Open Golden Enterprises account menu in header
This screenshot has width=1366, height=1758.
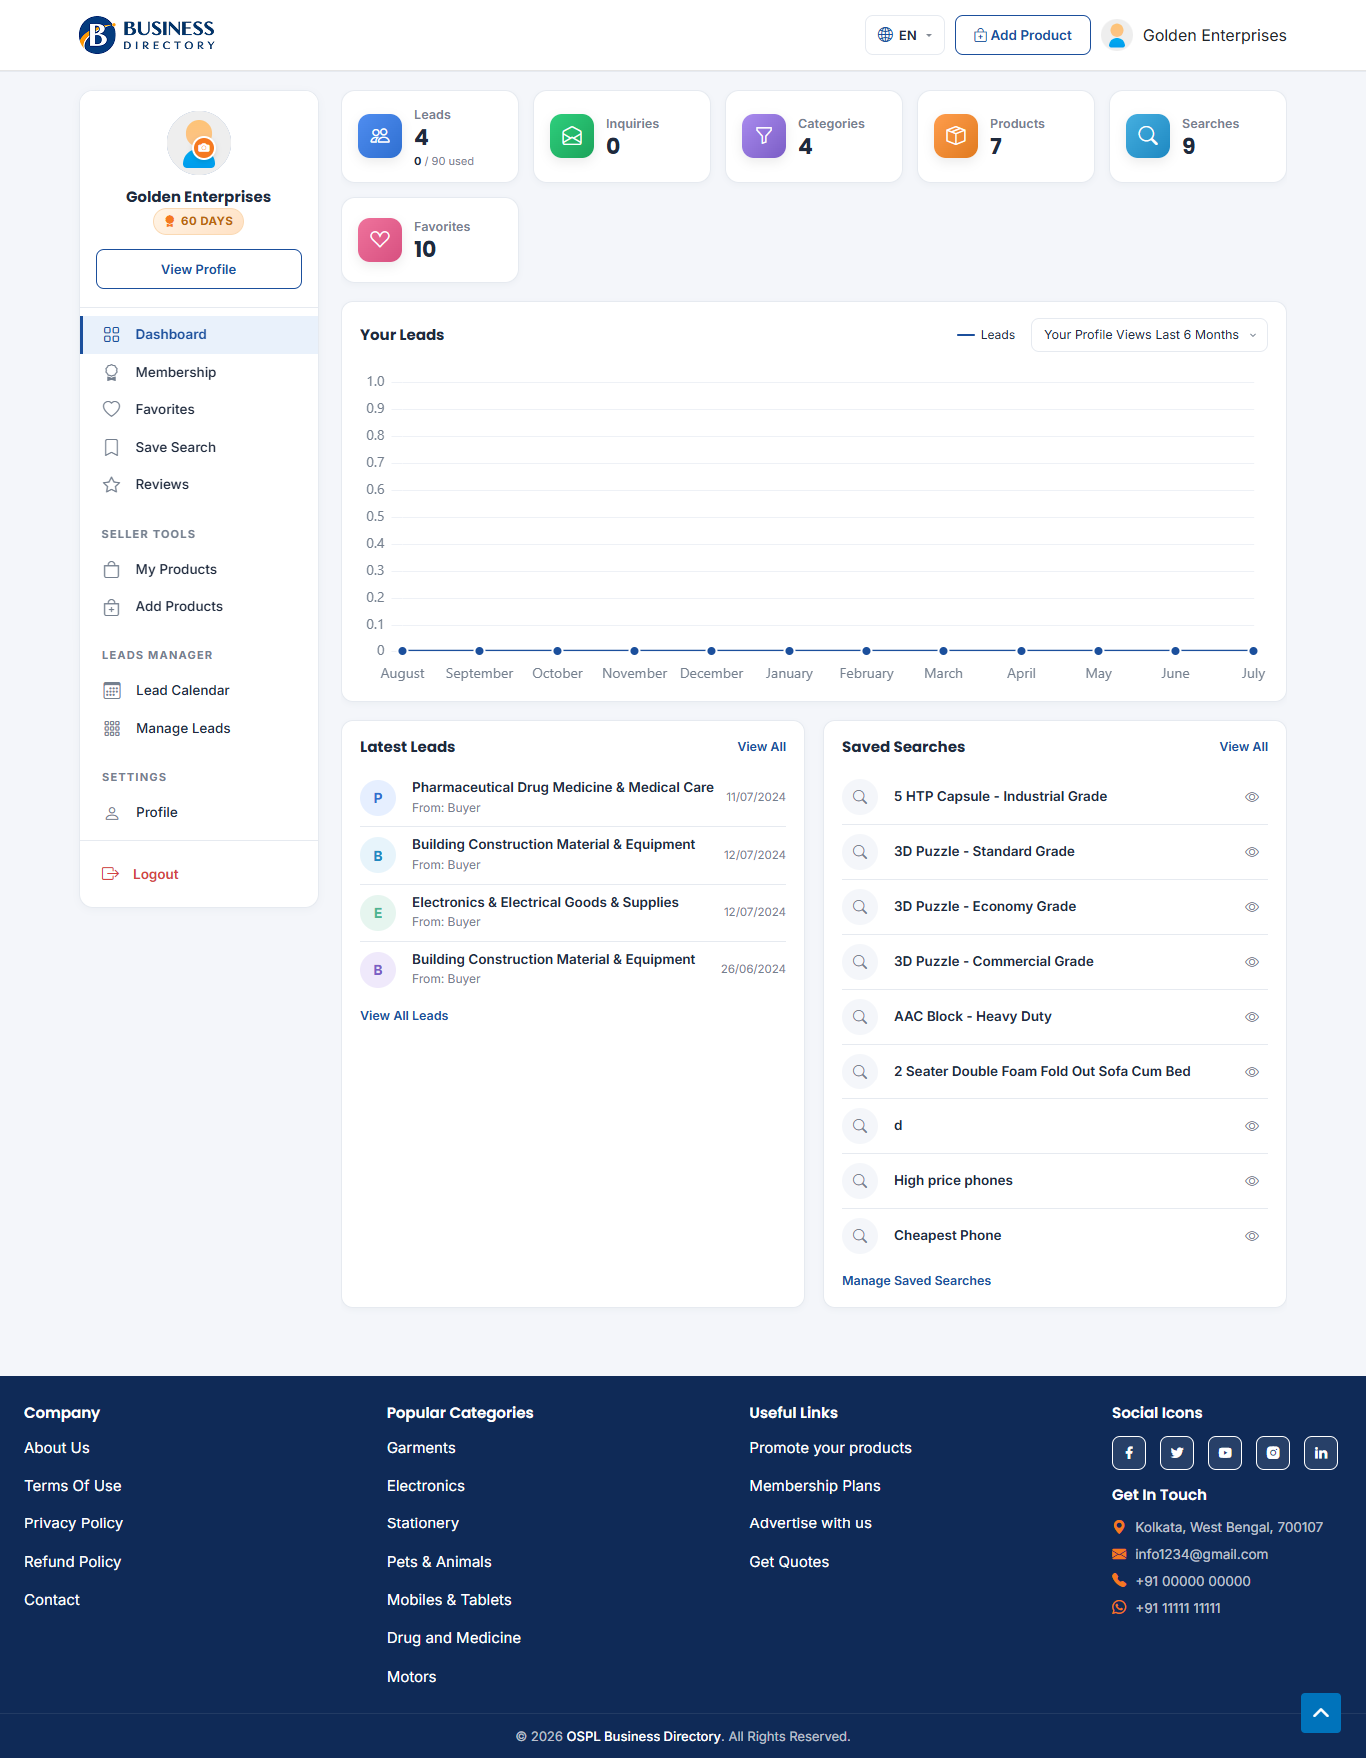tap(1194, 35)
